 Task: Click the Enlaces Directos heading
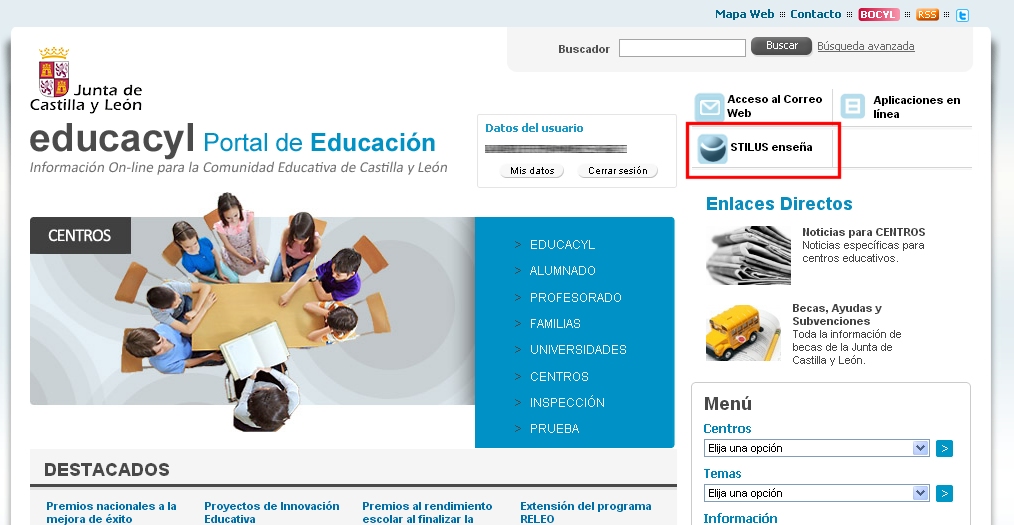779,204
